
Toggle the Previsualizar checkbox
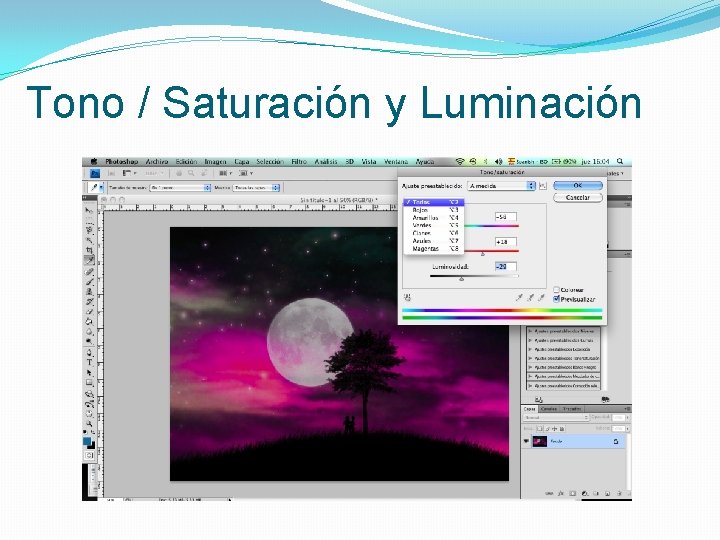(556, 299)
